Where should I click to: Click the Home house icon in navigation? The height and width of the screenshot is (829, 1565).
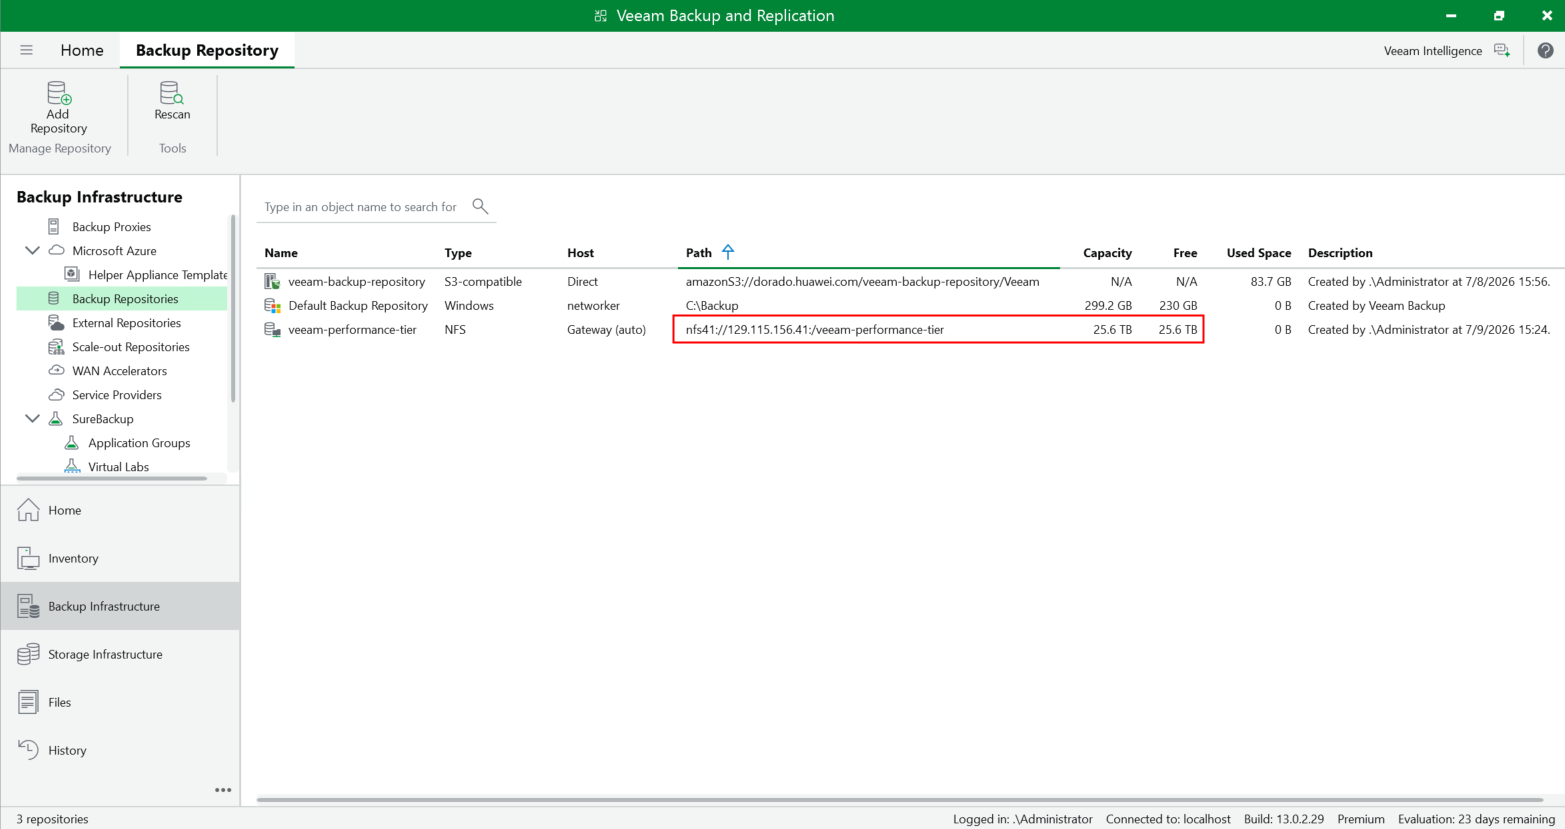tap(28, 510)
